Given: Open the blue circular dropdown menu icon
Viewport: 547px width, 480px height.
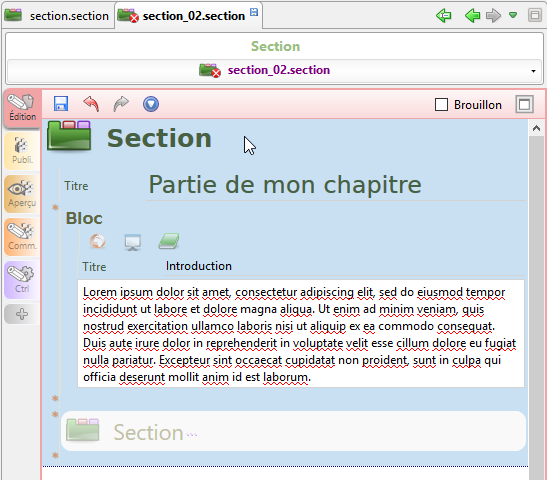Looking at the screenshot, I should pos(151,104).
